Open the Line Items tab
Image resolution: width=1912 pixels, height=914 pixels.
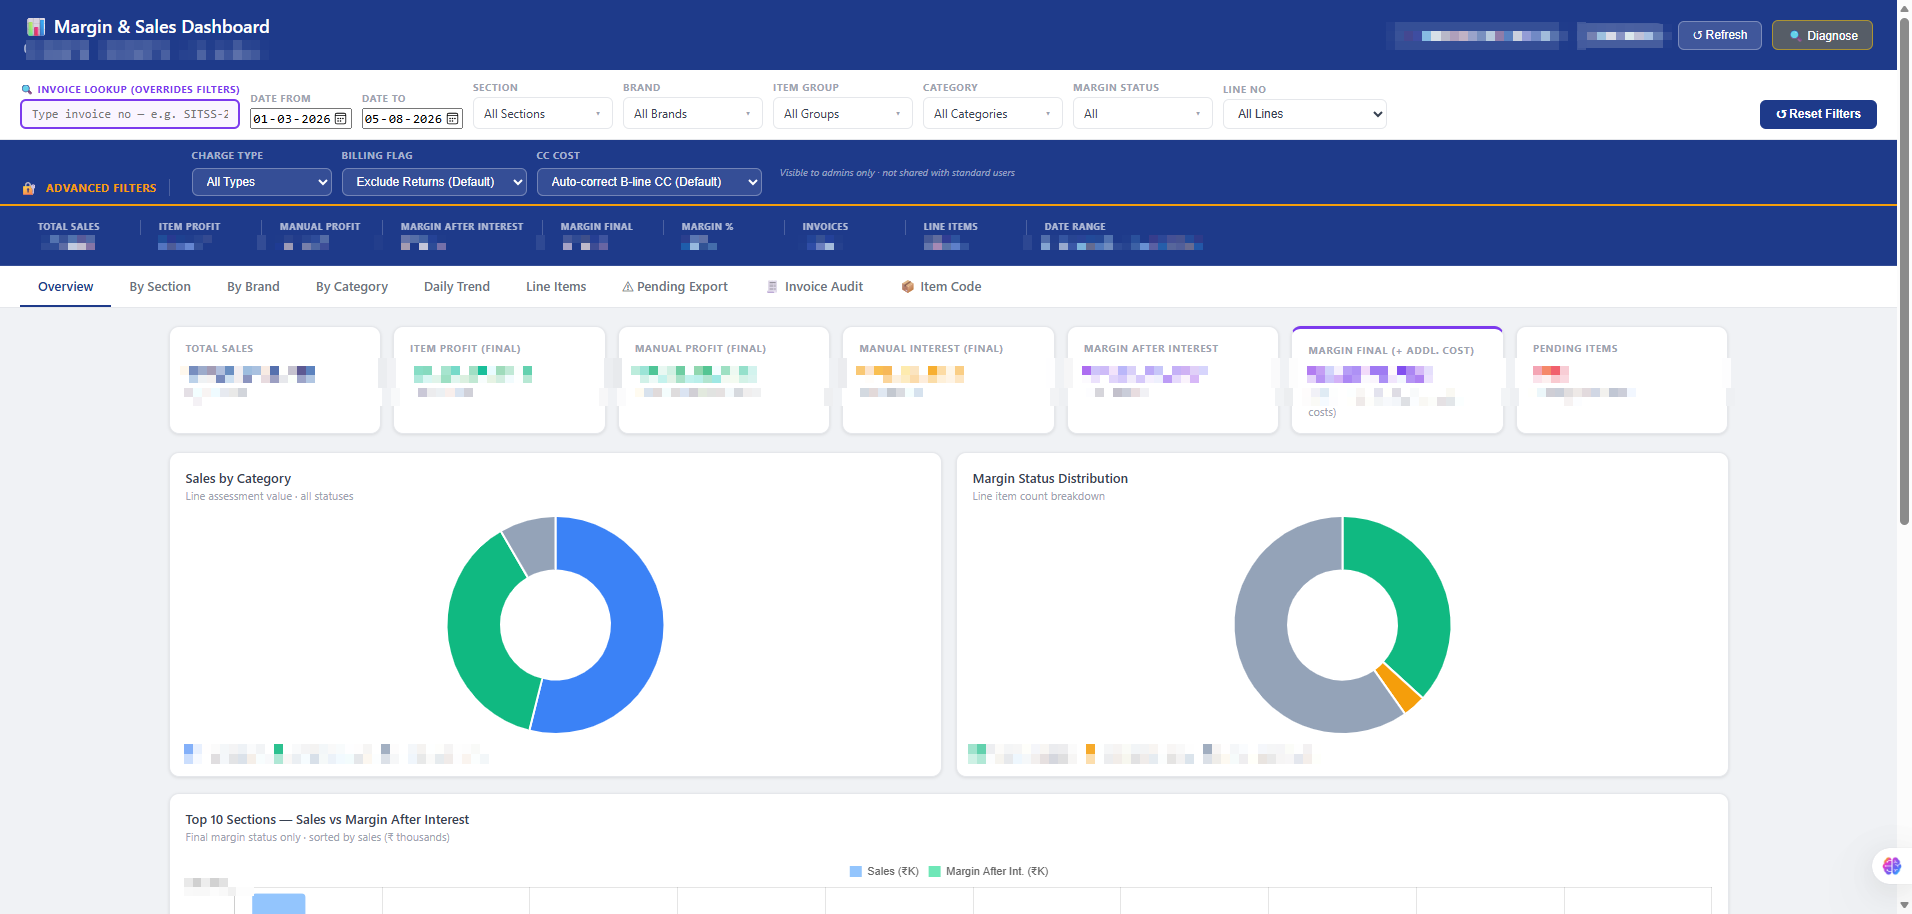[556, 287]
